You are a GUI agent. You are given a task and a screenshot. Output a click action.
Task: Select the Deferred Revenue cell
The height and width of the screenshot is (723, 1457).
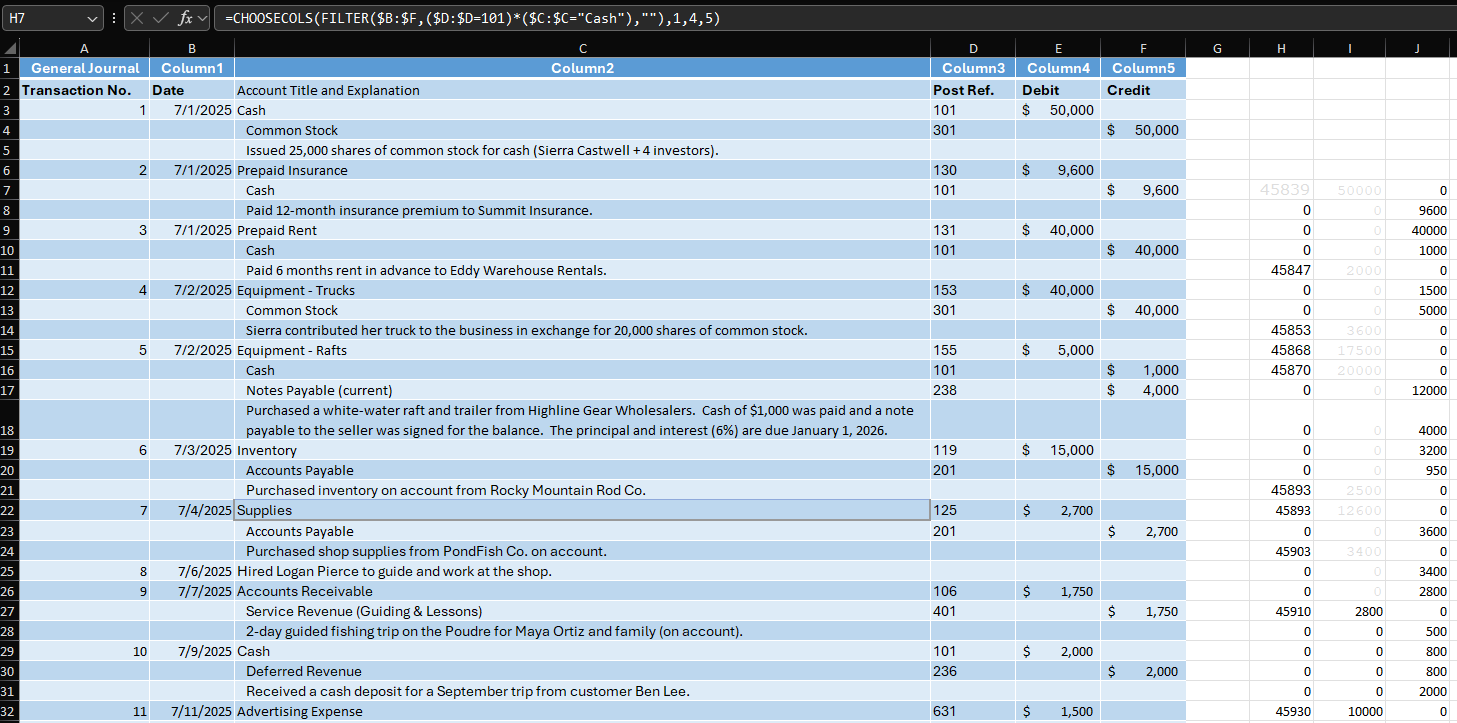[304, 671]
